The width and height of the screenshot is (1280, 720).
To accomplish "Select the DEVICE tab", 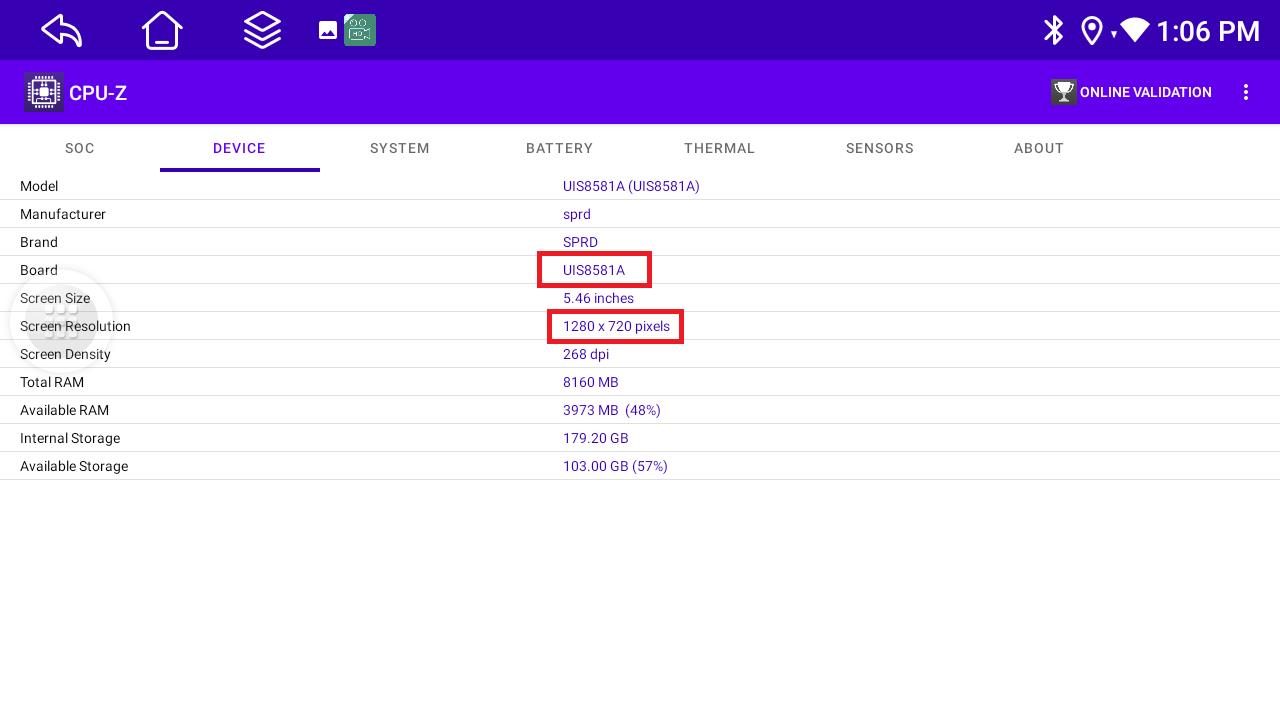I will point(240,148).
